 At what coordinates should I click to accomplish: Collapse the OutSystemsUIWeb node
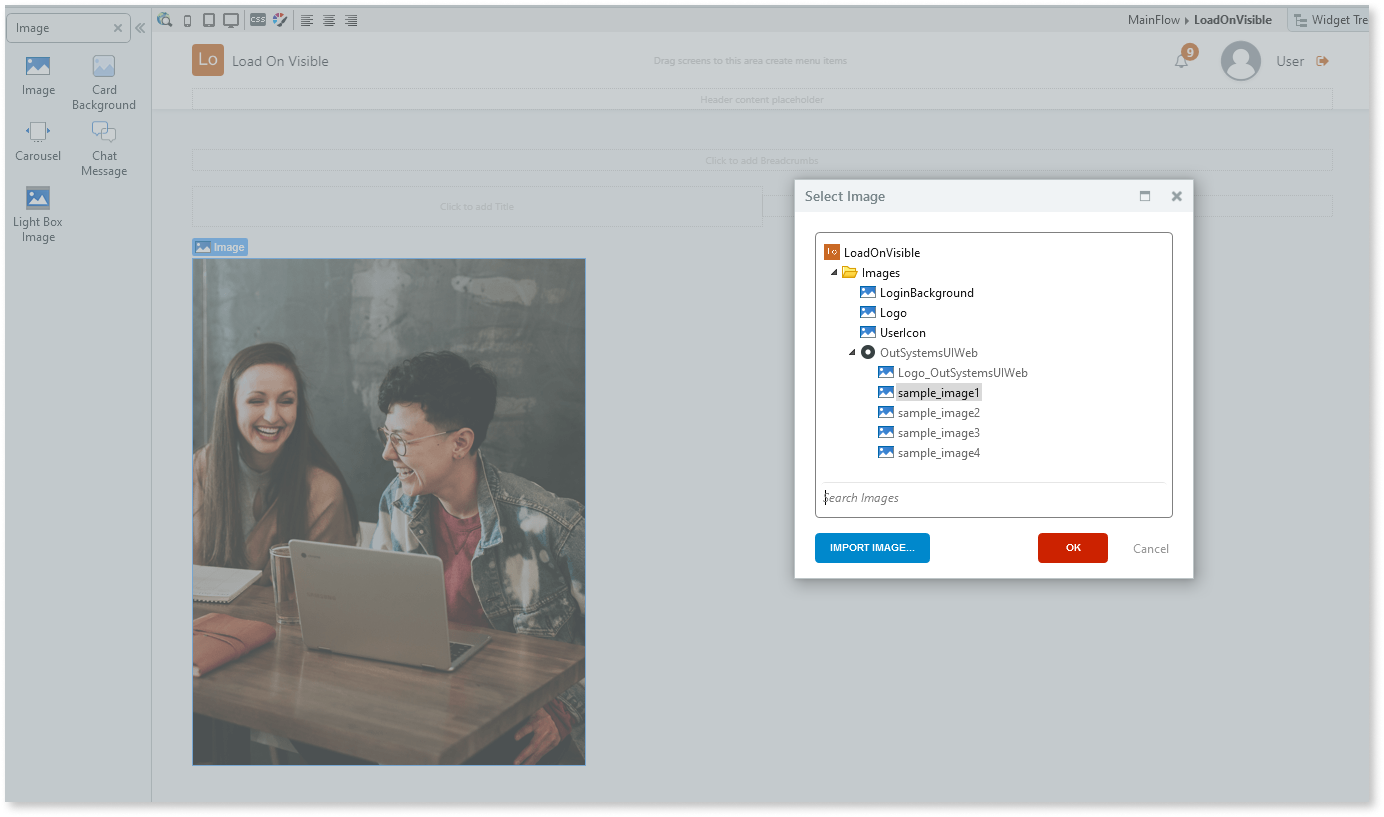[x=852, y=352]
